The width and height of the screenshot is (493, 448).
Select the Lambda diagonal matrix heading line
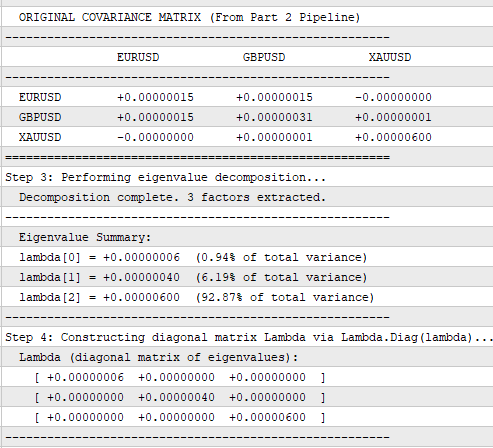(158, 357)
